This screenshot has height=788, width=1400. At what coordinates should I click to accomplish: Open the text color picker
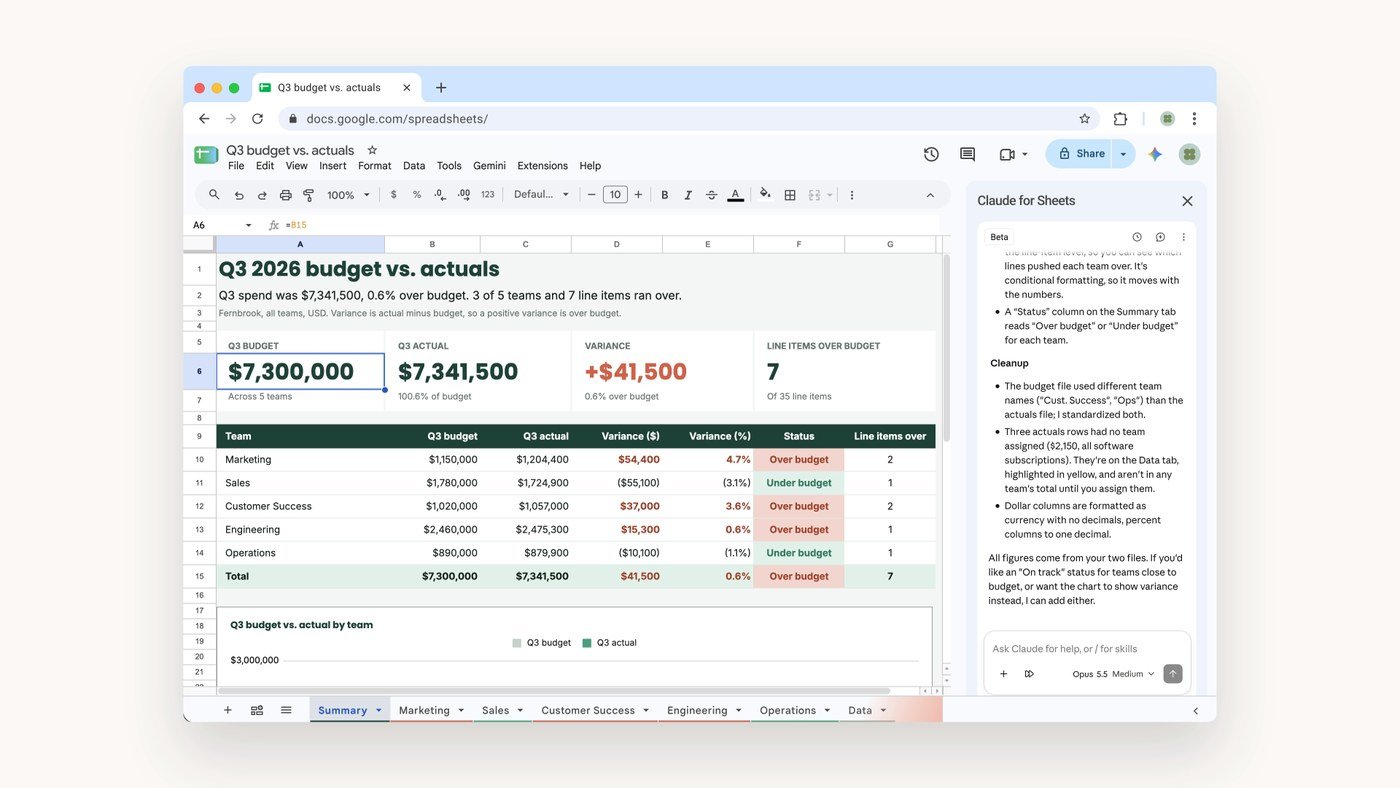(736, 195)
